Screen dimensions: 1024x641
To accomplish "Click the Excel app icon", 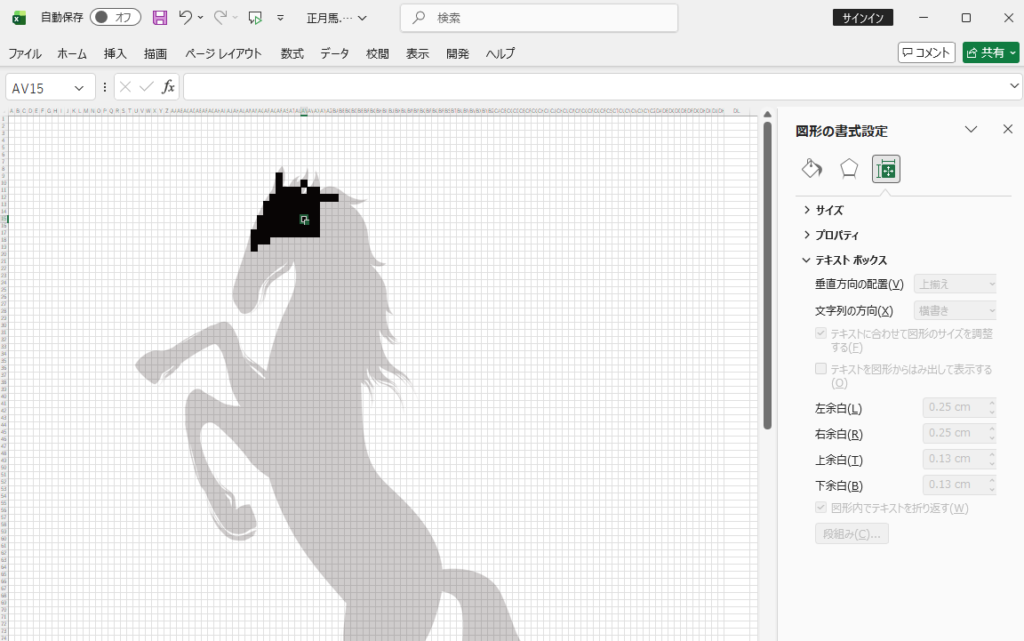I will [18, 18].
